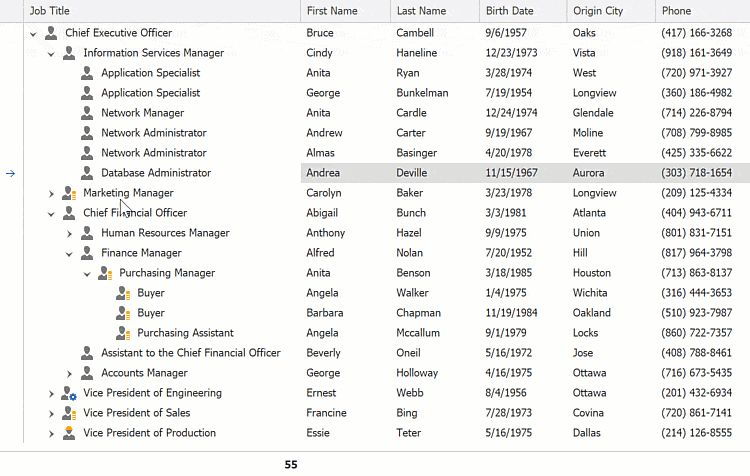This screenshot has height=476, width=750.
Task: Sort by the Birth Date column header
Action: [522, 11]
